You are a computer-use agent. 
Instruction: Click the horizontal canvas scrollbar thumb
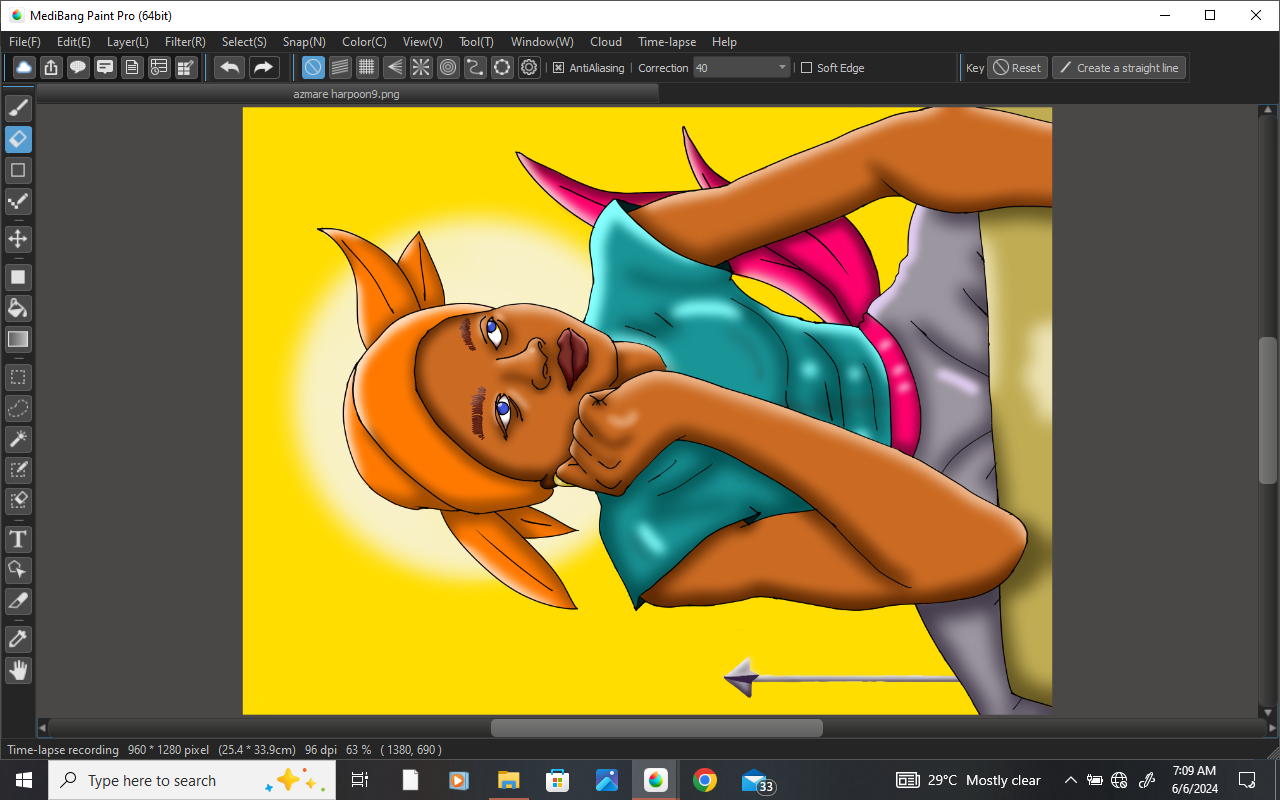[x=656, y=728]
